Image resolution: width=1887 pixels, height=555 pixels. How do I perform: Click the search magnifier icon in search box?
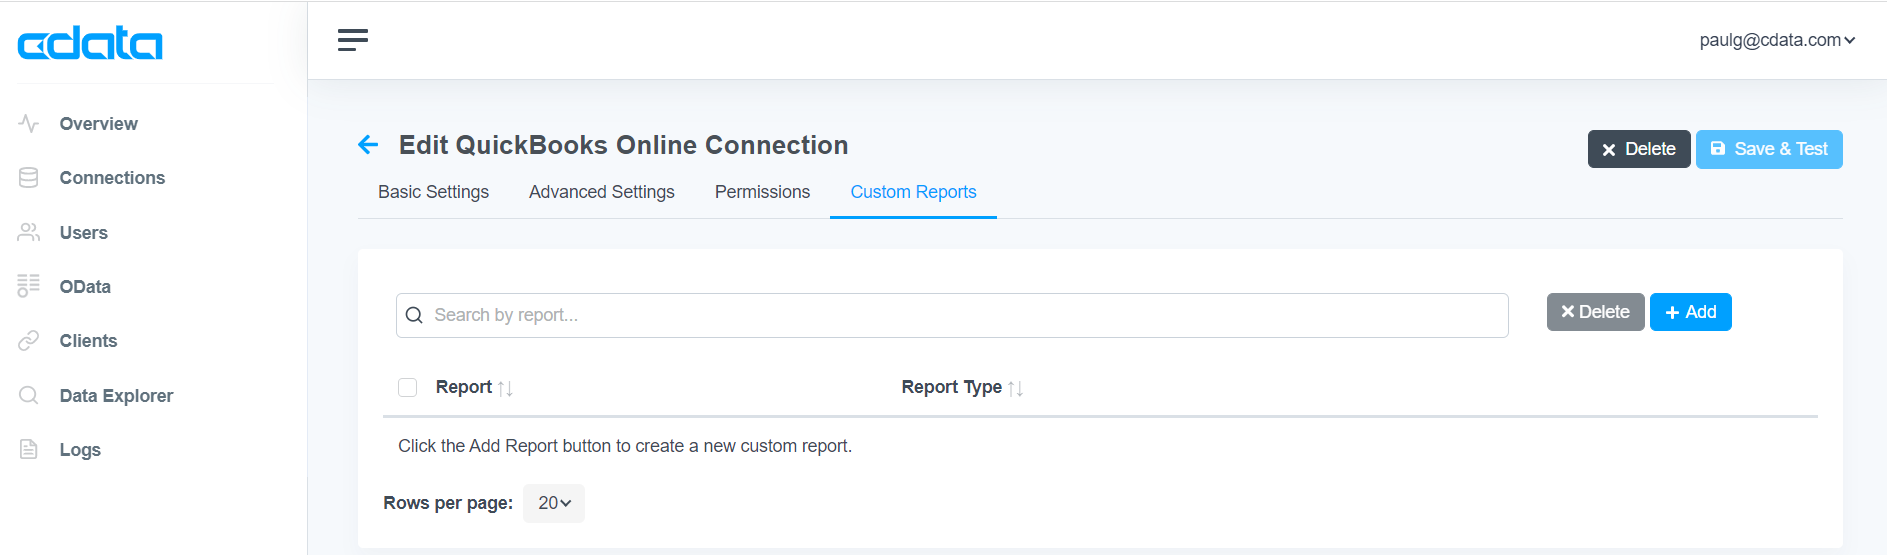(414, 315)
